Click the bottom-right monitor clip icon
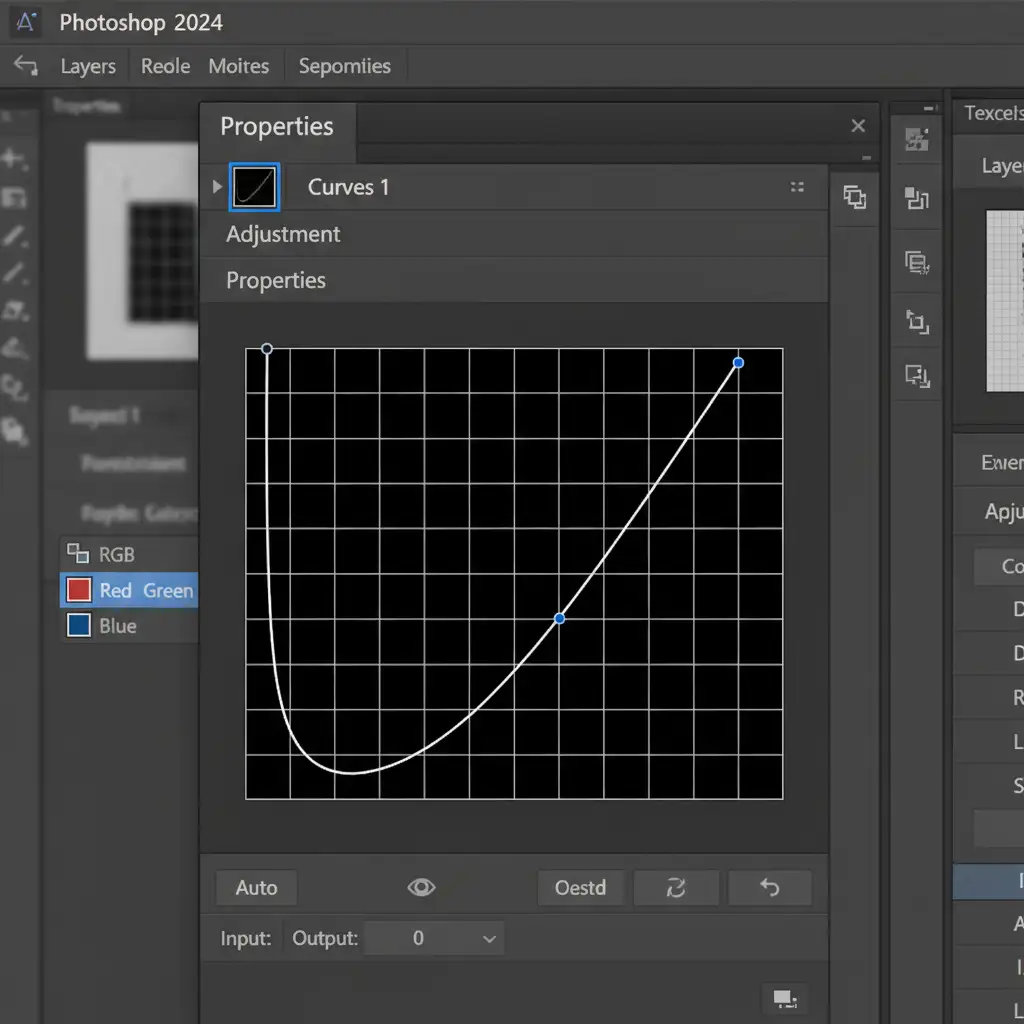The height and width of the screenshot is (1024, 1024). (x=785, y=998)
